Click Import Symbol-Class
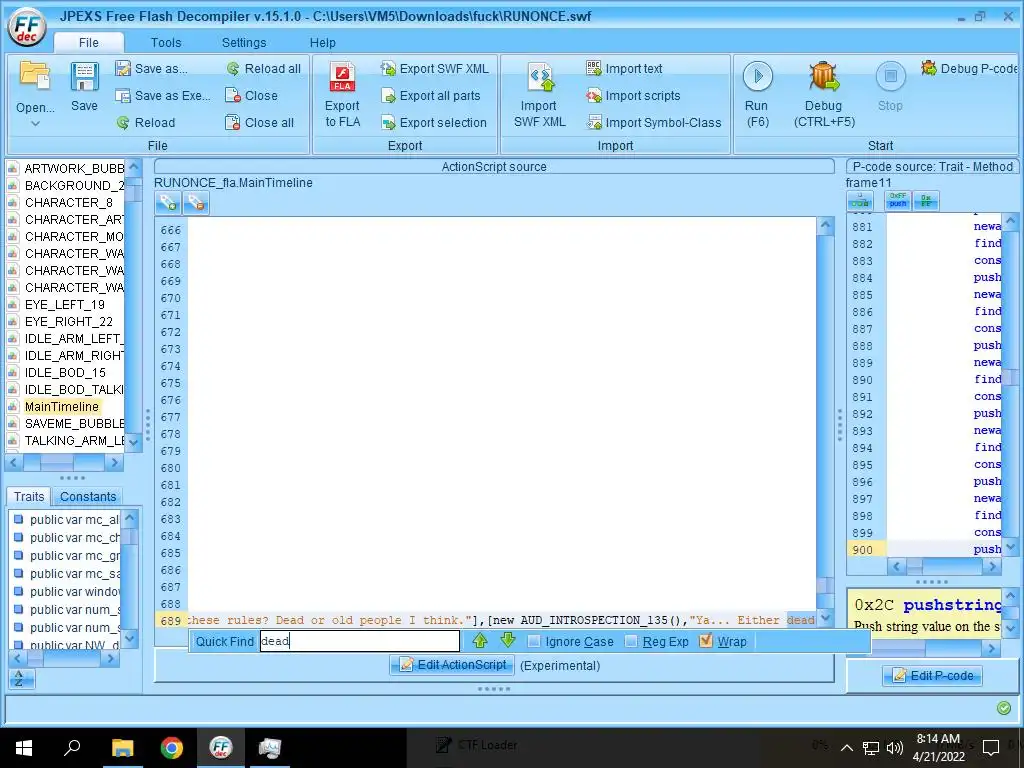This screenshot has height=768, width=1024. click(x=654, y=122)
